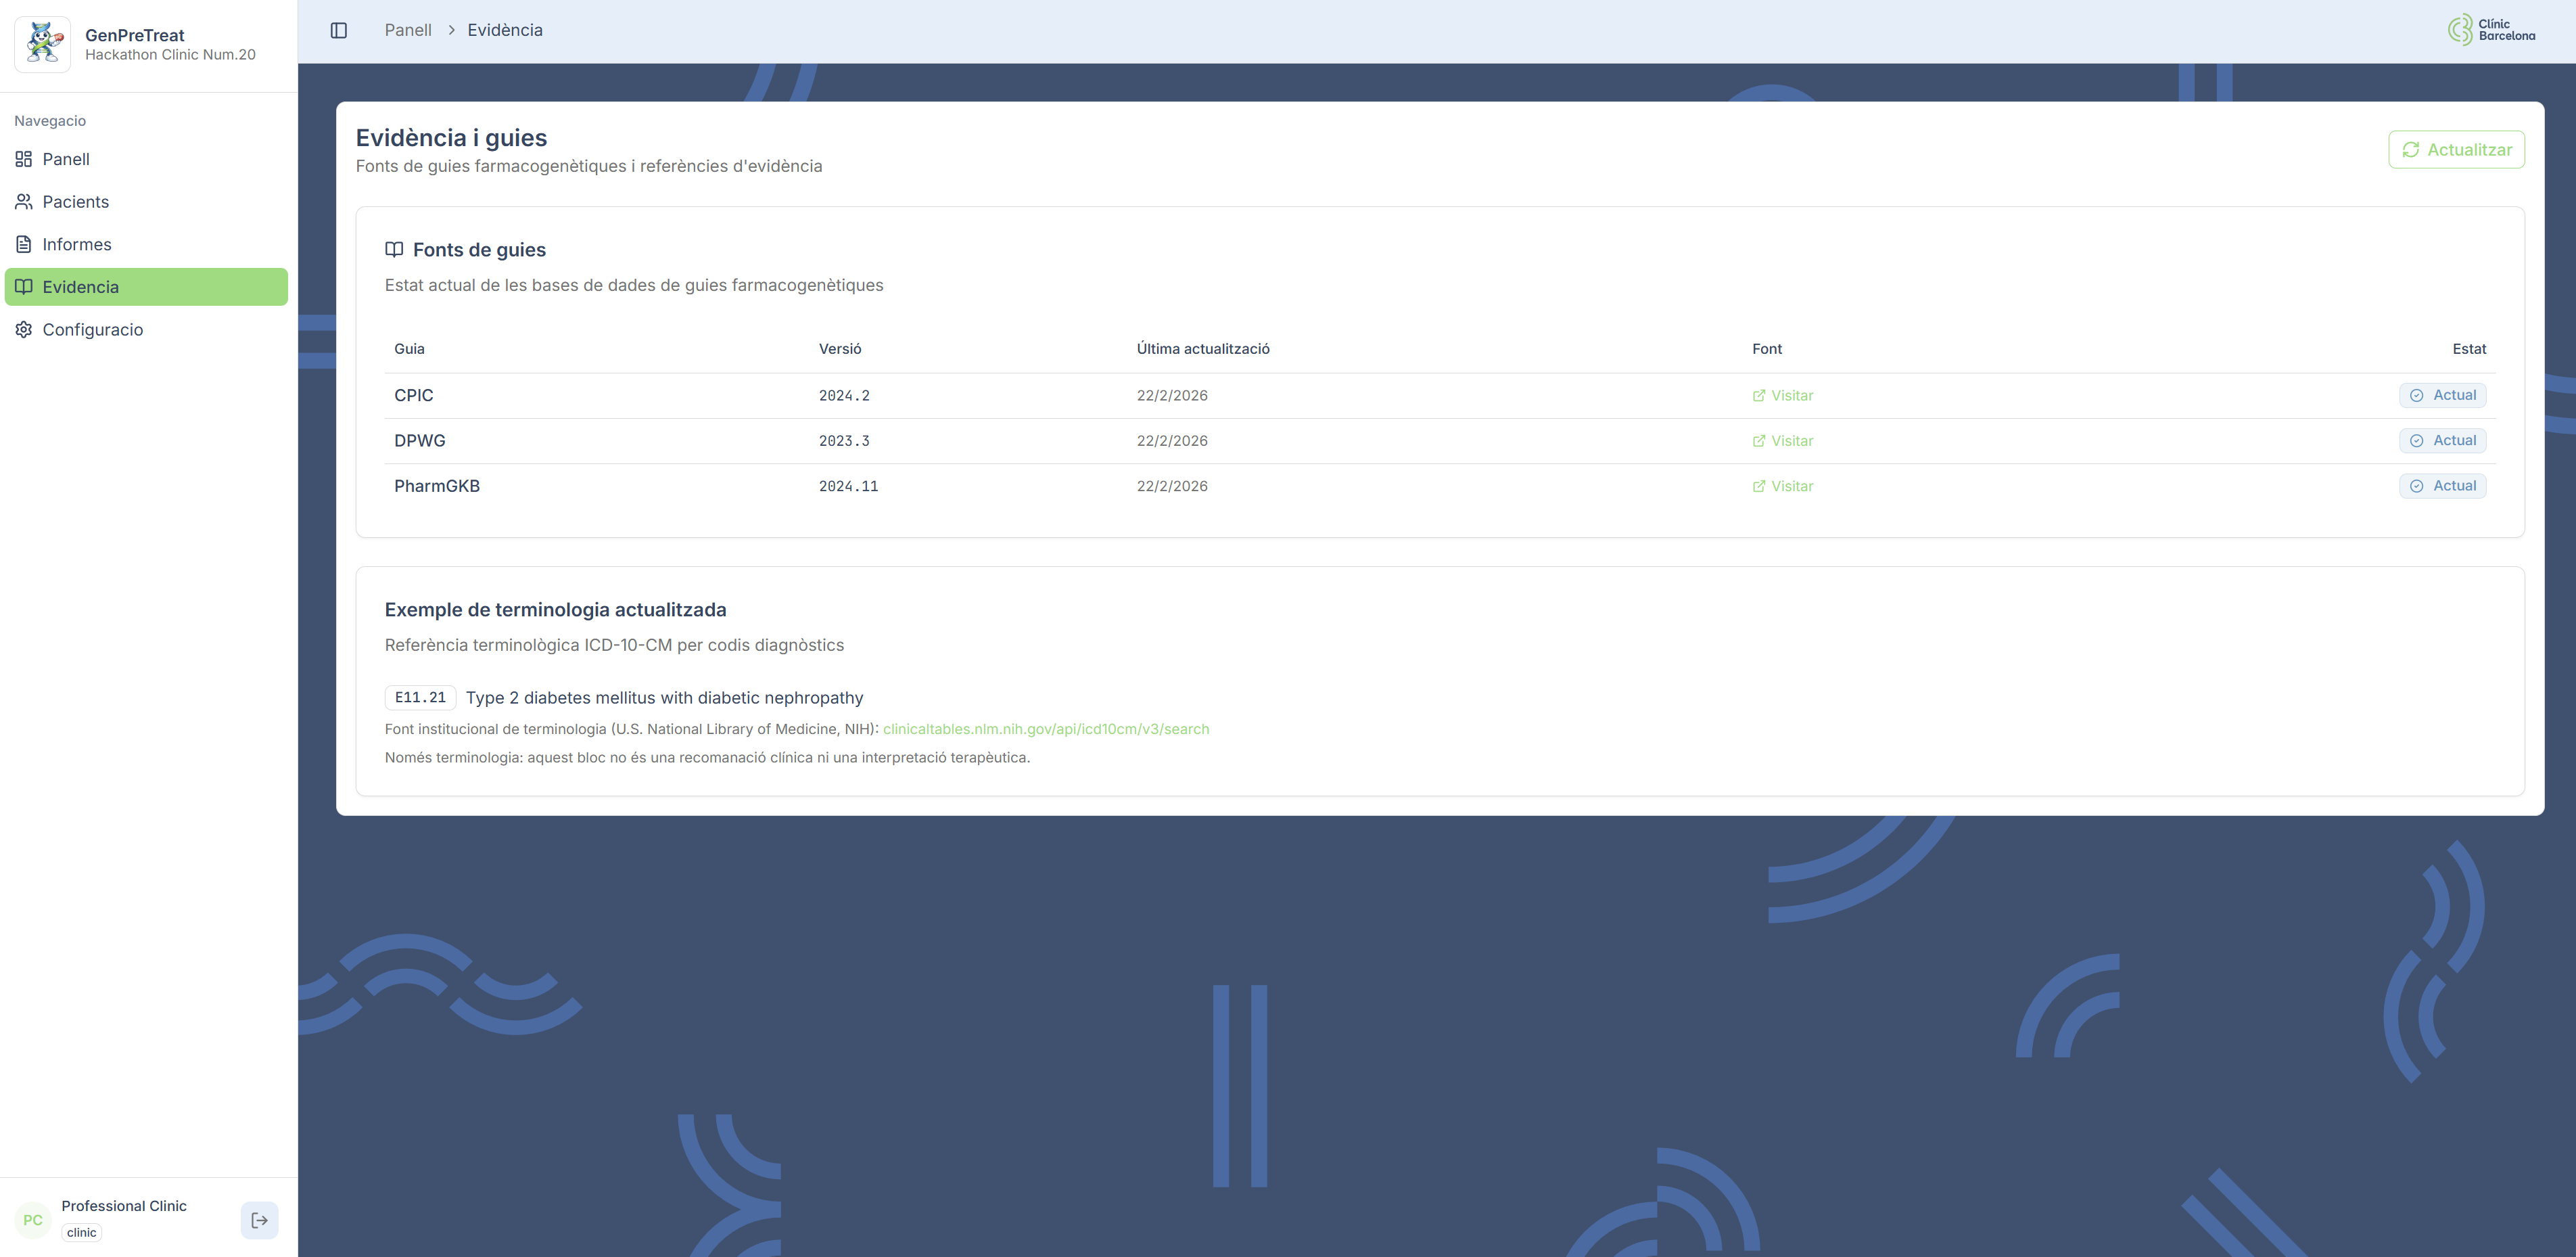2576x1257 pixels.
Task: Click the Fonts de guies book icon
Action: 394,250
